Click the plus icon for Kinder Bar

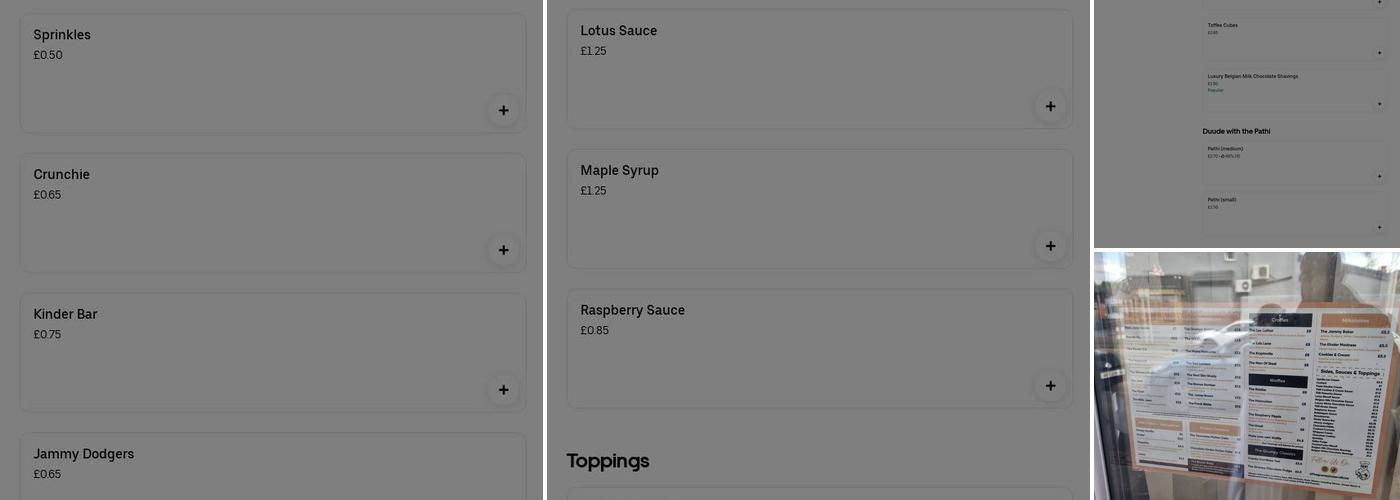[503, 390]
